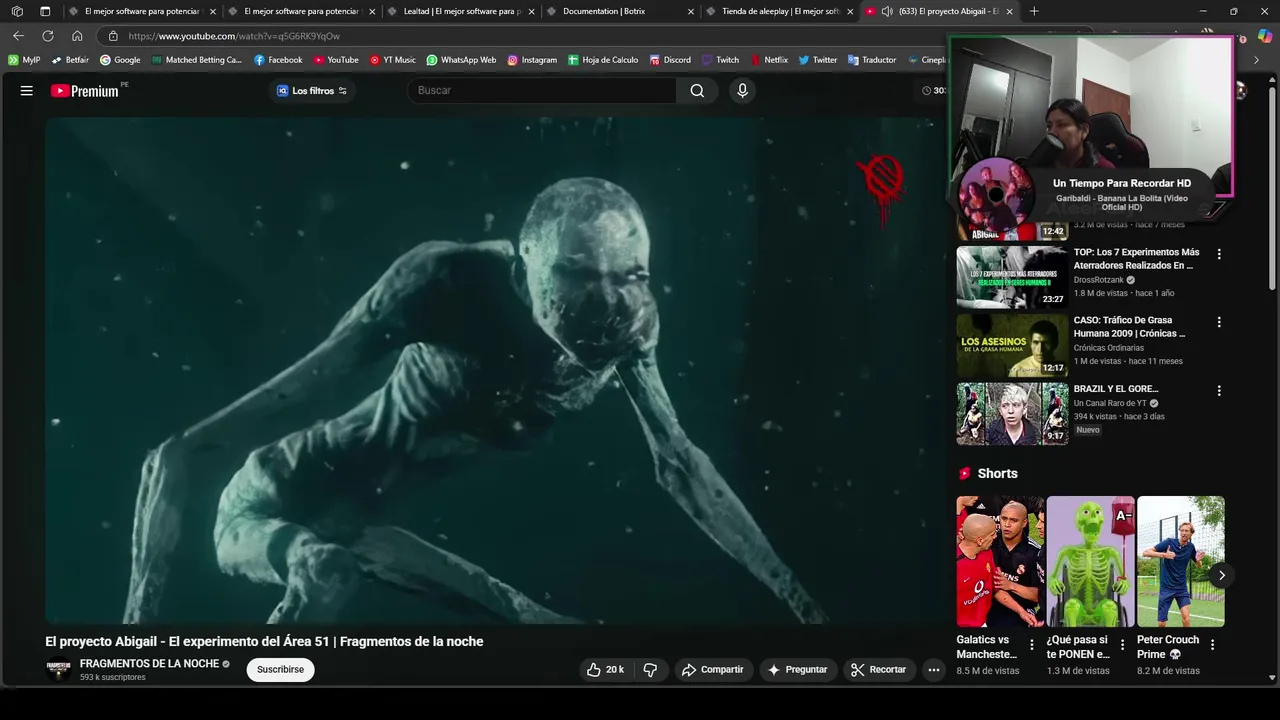Open the YT Music bookmark

click(392, 60)
